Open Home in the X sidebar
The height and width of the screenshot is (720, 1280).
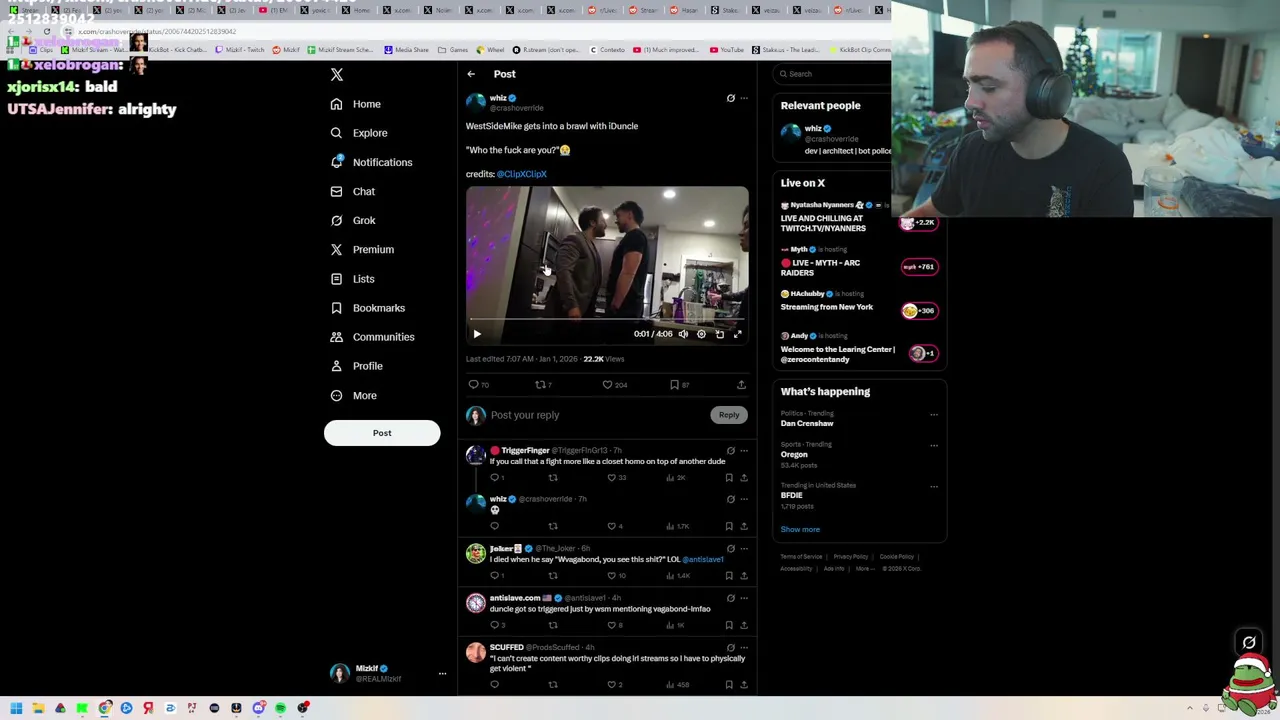coord(356,104)
